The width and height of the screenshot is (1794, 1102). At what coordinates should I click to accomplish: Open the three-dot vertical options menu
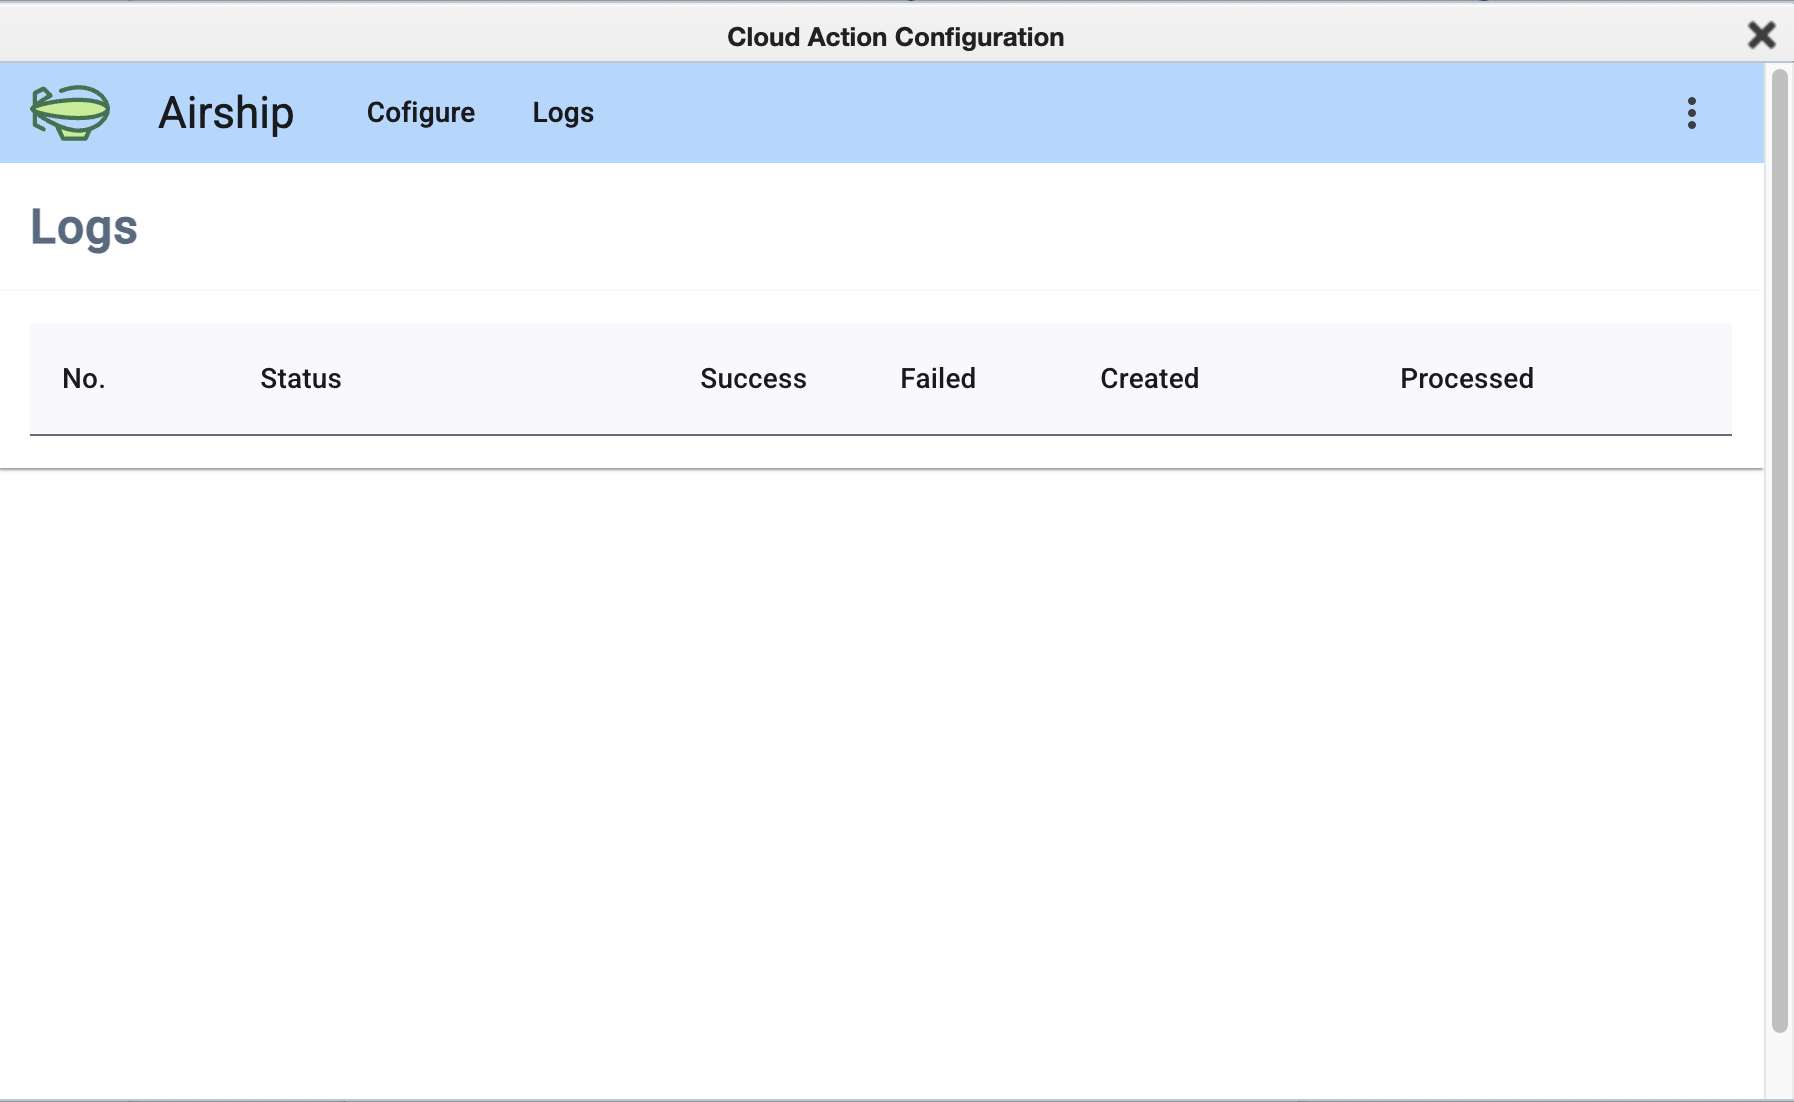point(1691,113)
